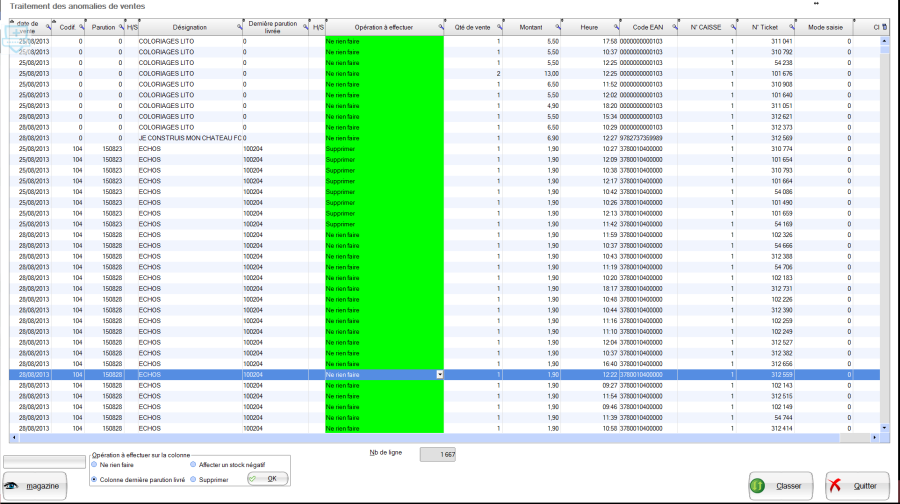Open the operation dropdown in the highlighted row

[439, 374]
